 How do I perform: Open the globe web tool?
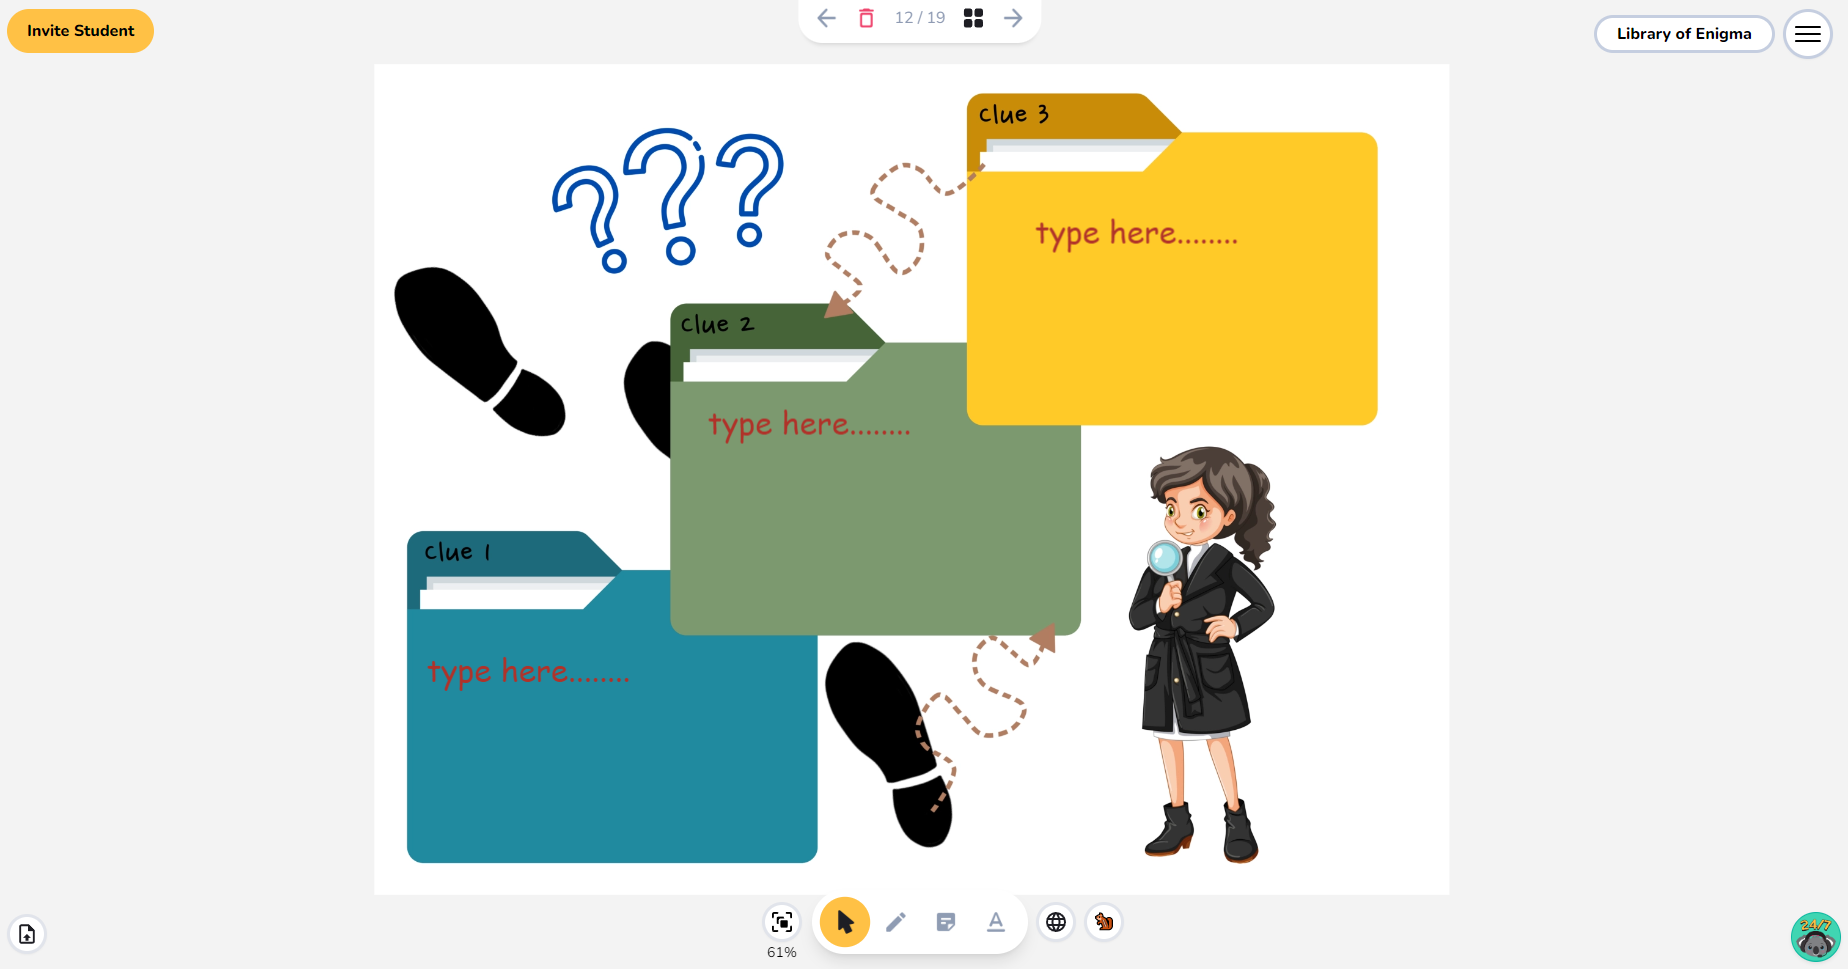pos(1056,922)
